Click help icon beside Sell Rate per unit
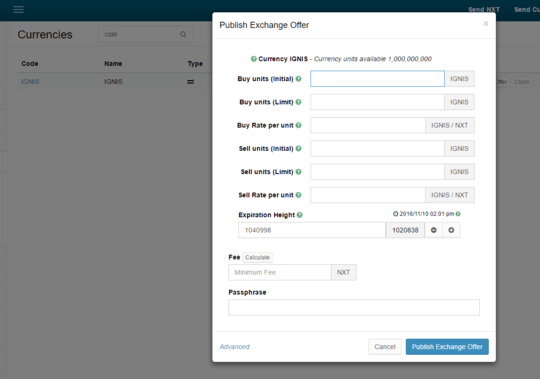 [x=299, y=195]
